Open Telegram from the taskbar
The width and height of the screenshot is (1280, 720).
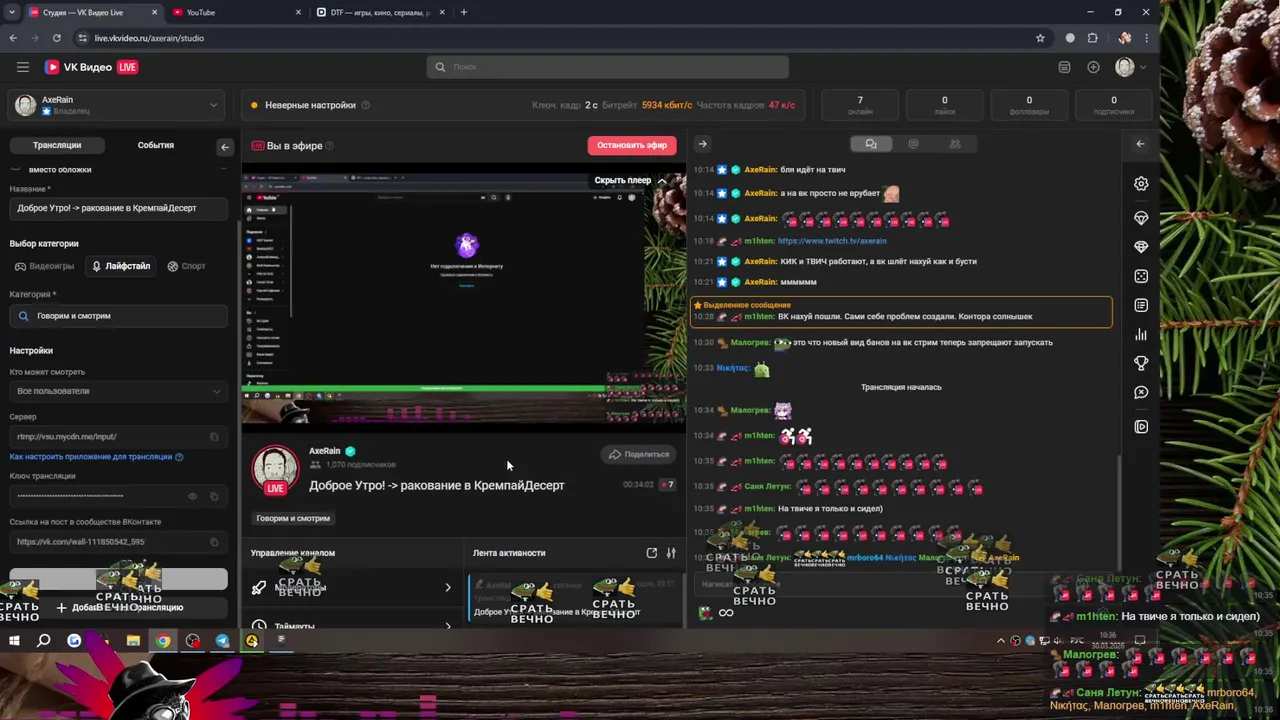pyautogui.click(x=222, y=641)
